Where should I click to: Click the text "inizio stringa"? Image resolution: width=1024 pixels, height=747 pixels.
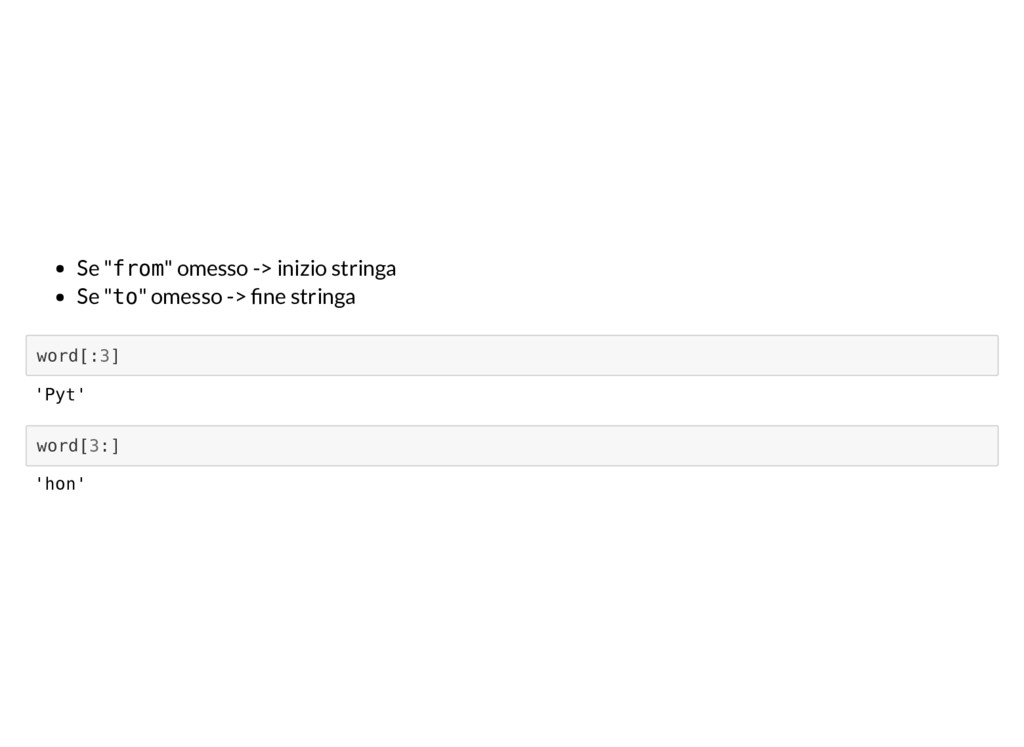click(x=336, y=268)
